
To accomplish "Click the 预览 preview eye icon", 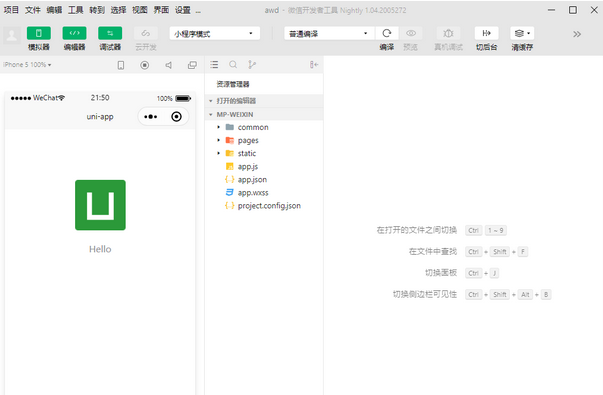I will [411, 33].
